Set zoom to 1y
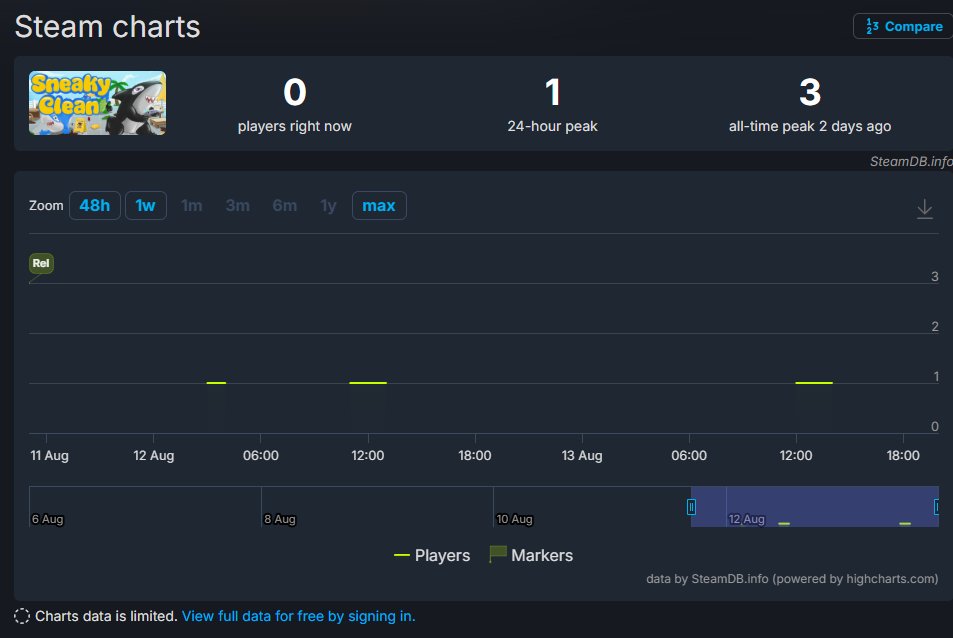This screenshot has height=638, width=953. (x=328, y=205)
